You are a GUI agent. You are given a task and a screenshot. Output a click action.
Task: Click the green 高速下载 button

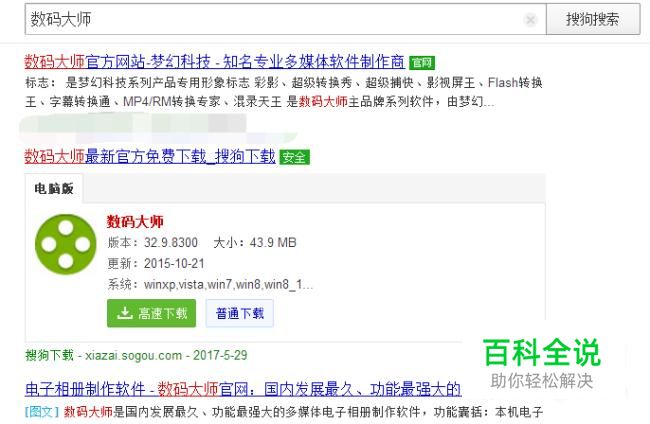coord(151,313)
